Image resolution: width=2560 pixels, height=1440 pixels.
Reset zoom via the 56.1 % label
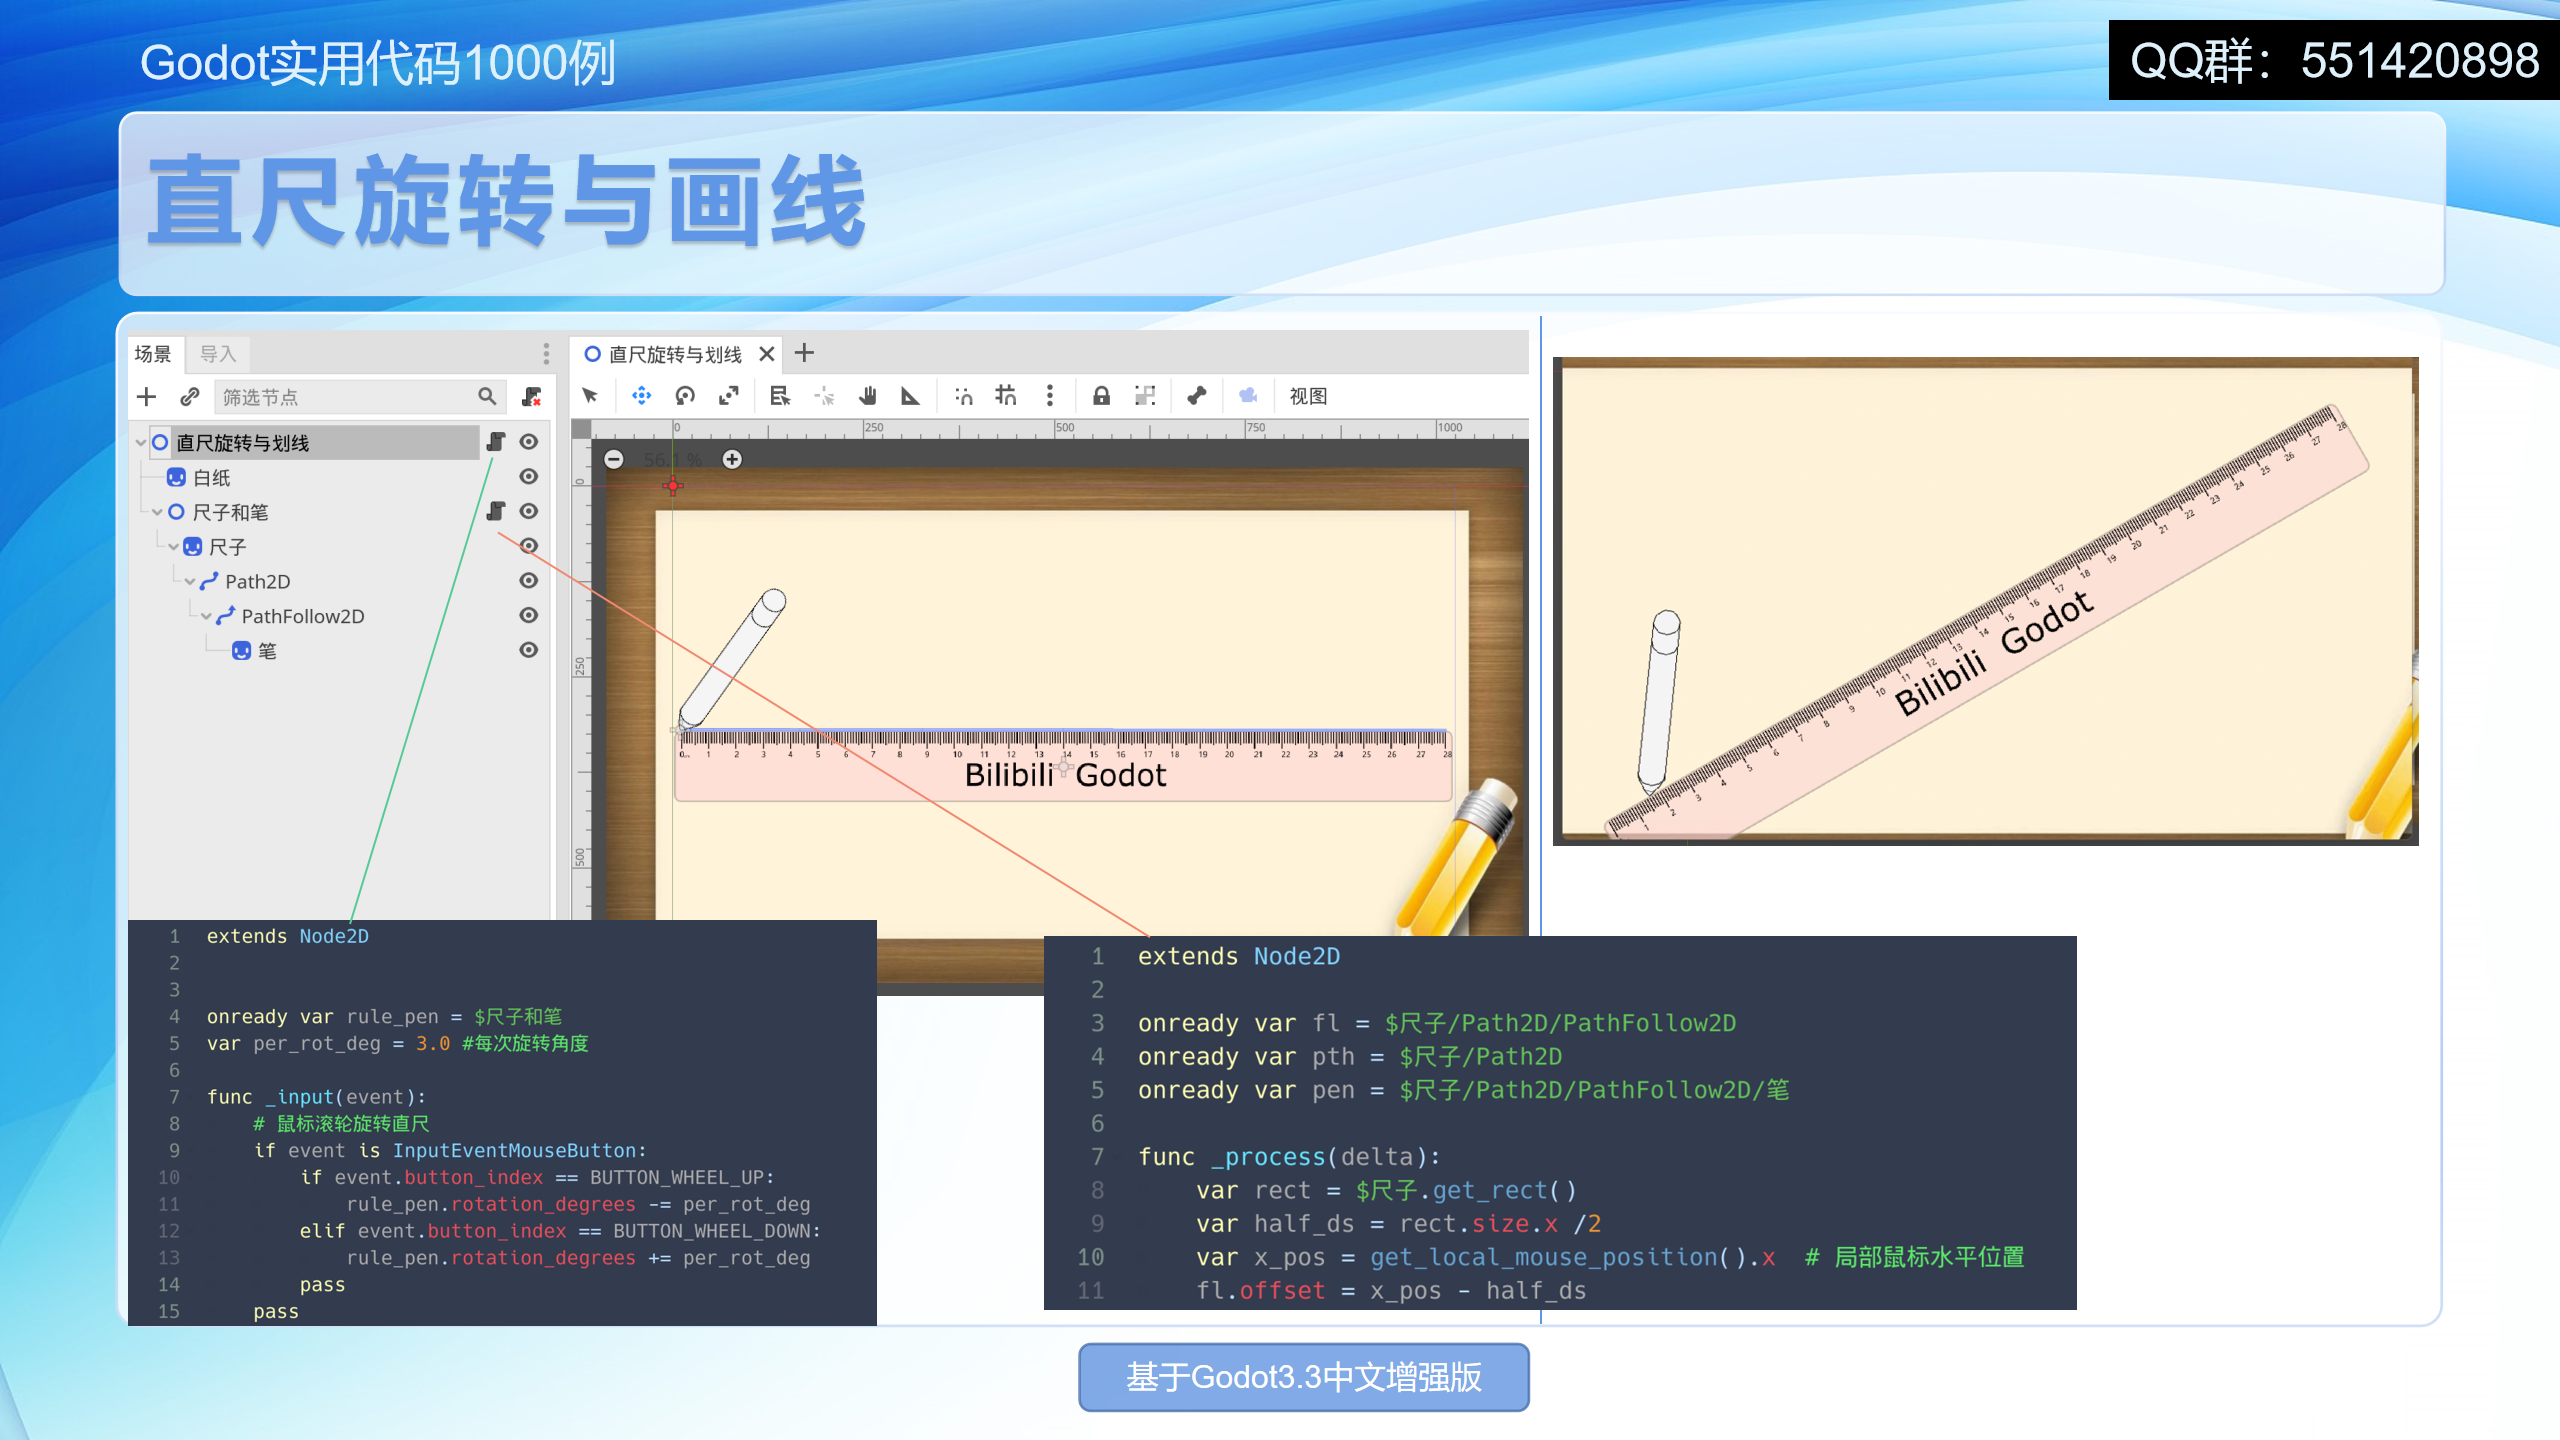coord(673,459)
